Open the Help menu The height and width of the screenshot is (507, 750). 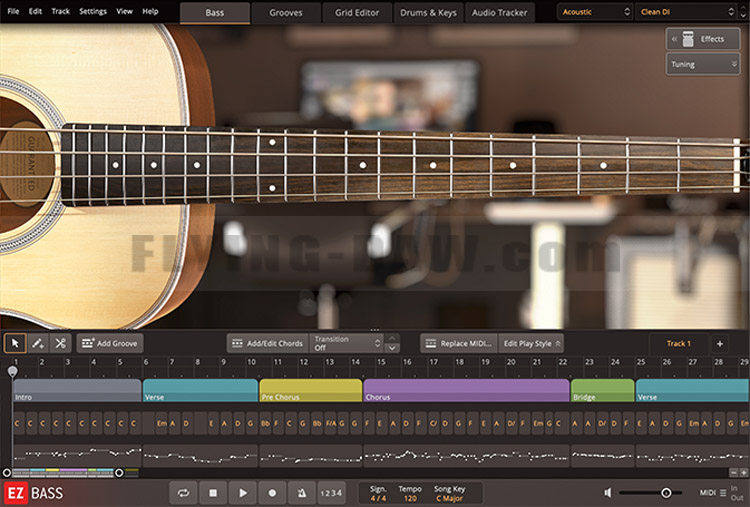150,11
